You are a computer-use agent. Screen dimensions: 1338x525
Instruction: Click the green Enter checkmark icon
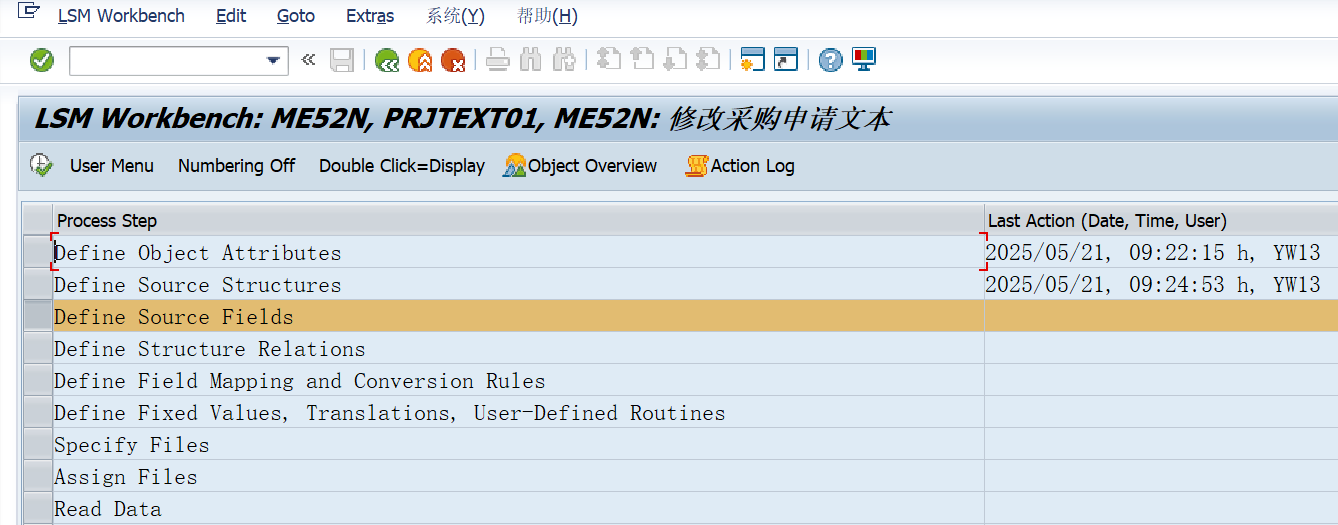[x=42, y=61]
